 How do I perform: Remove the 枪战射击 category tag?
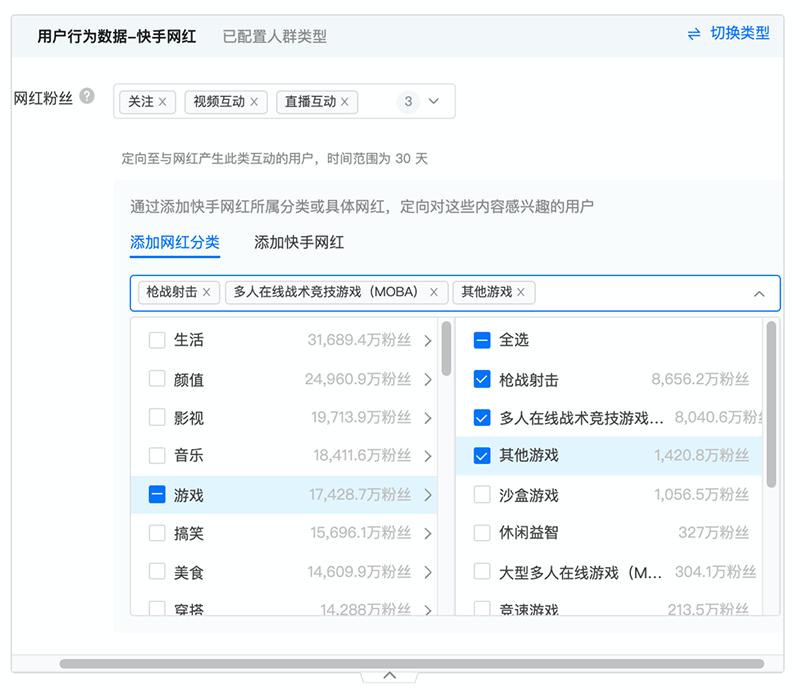pos(207,292)
